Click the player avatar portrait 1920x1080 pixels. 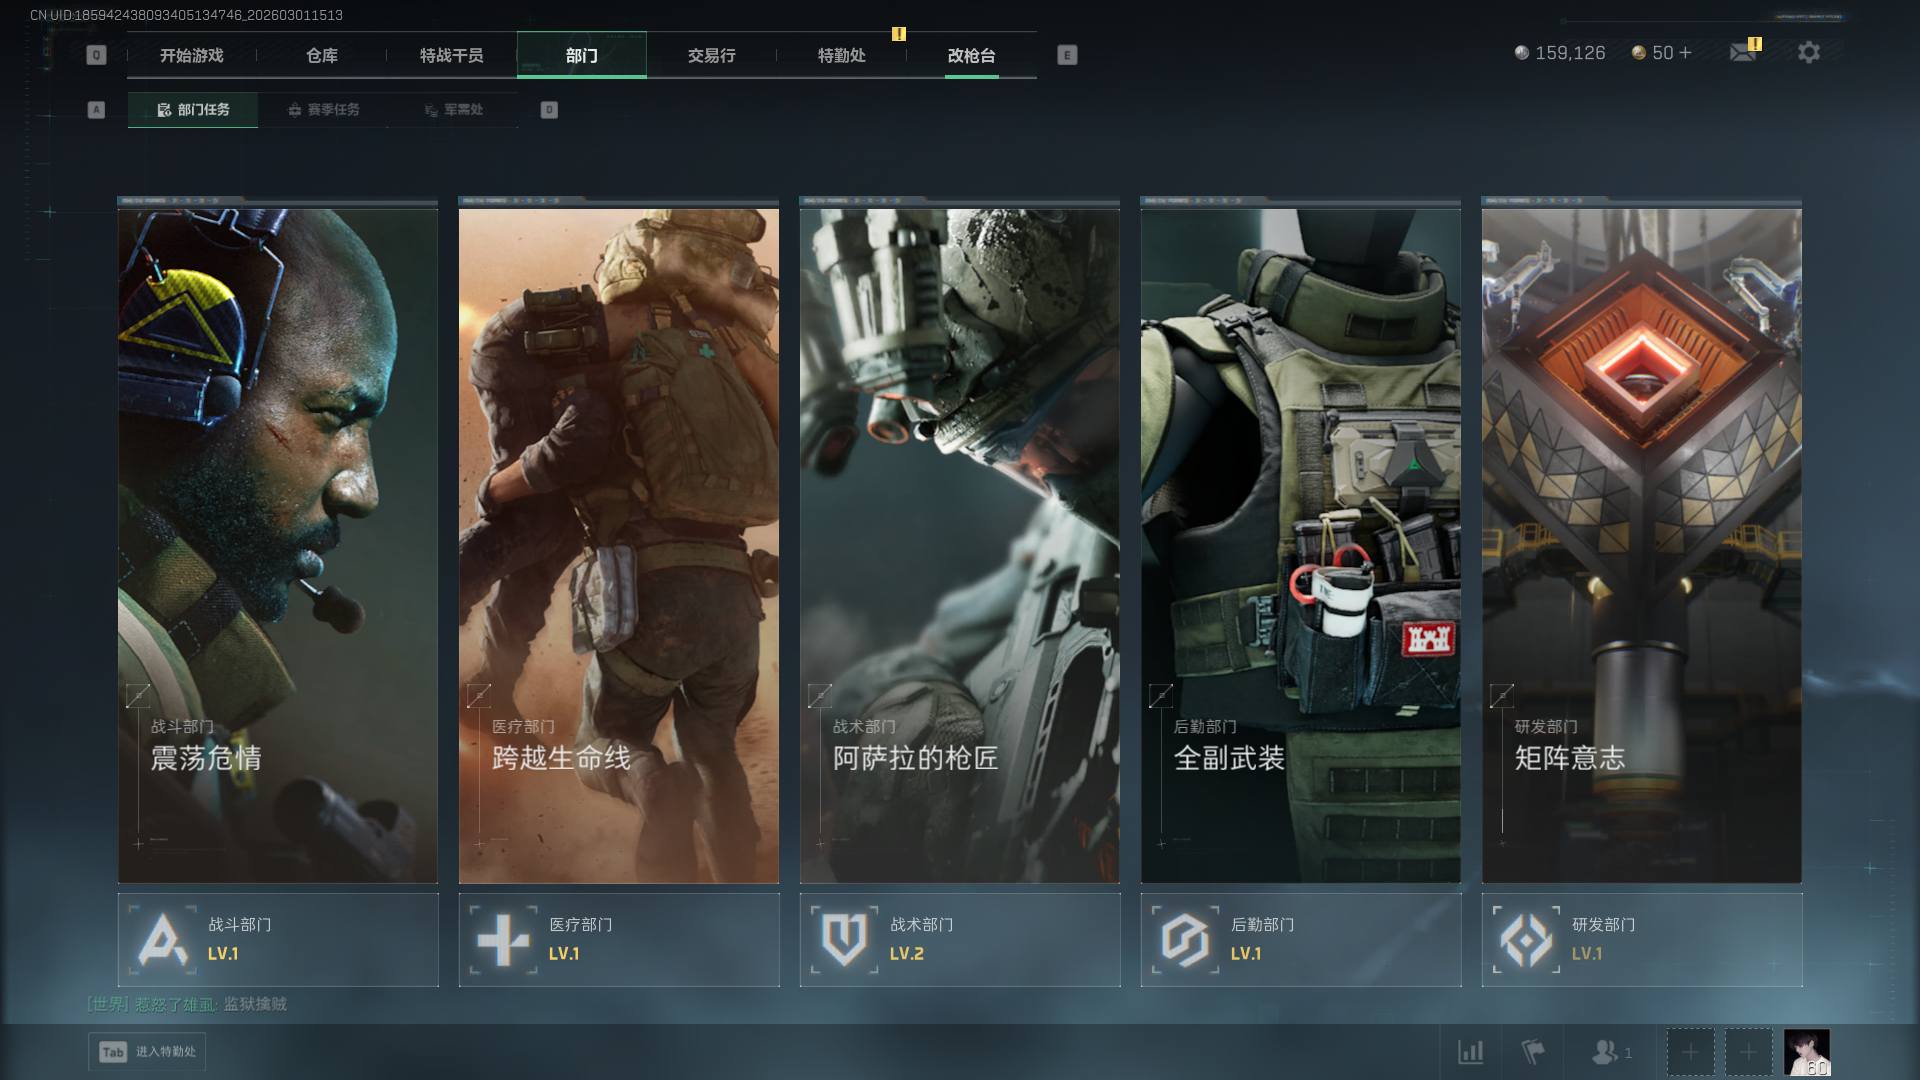1807,1052
